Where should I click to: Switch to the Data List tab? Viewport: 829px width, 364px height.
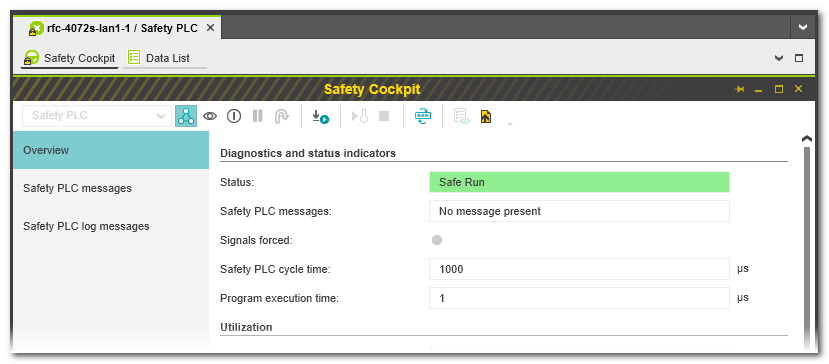point(165,58)
